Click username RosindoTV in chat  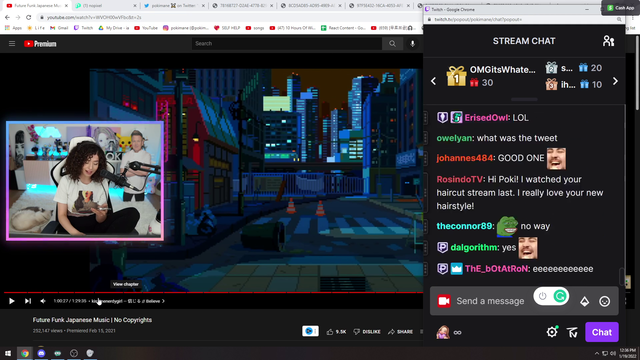pos(460,179)
